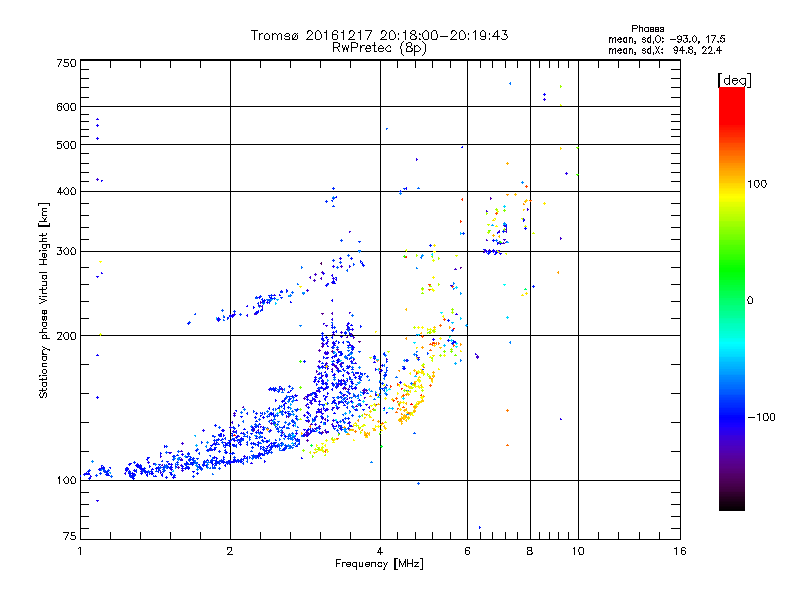The height and width of the screenshot is (600, 800).
Task: Click the y-axis tick label '750'
Action: pos(66,63)
